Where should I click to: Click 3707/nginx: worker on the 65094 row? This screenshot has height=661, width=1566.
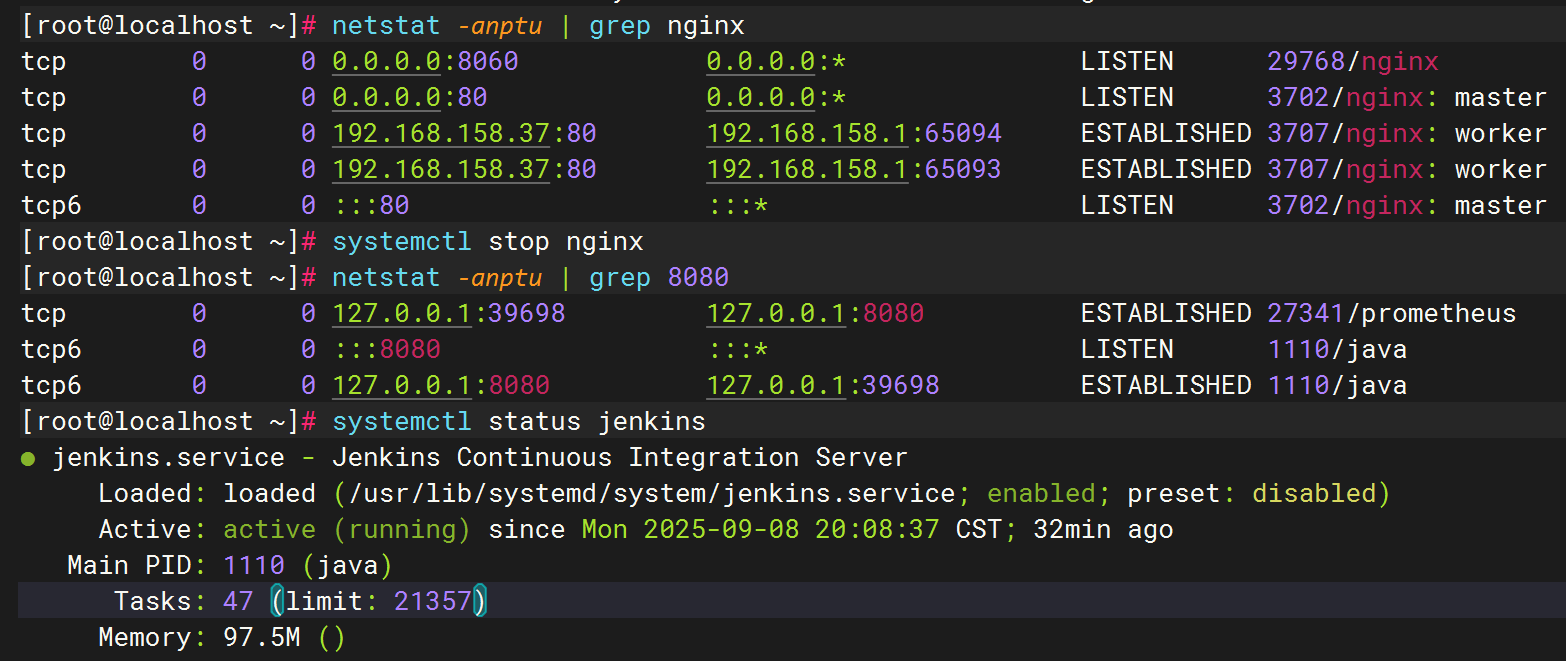1407,134
